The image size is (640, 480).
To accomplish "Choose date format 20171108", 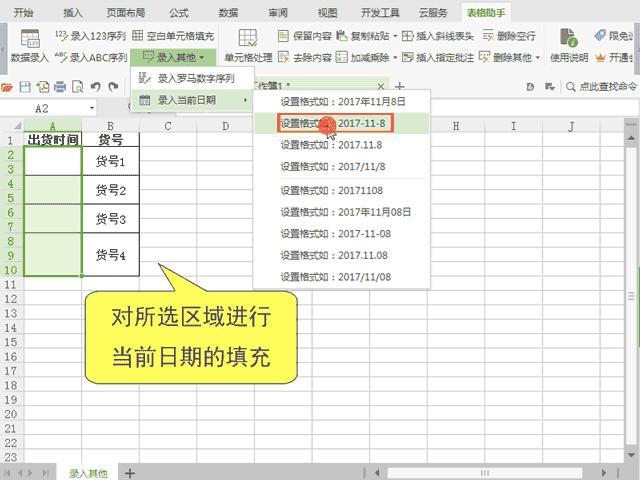I will tap(342, 191).
